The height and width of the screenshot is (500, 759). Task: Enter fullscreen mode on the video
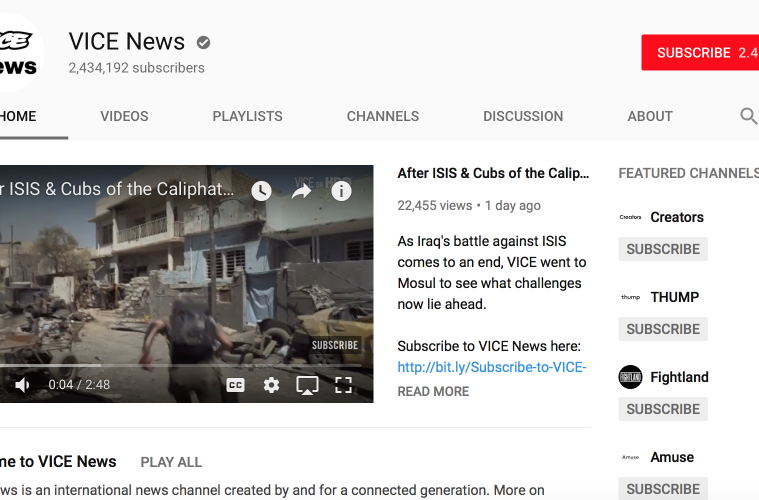(x=343, y=385)
